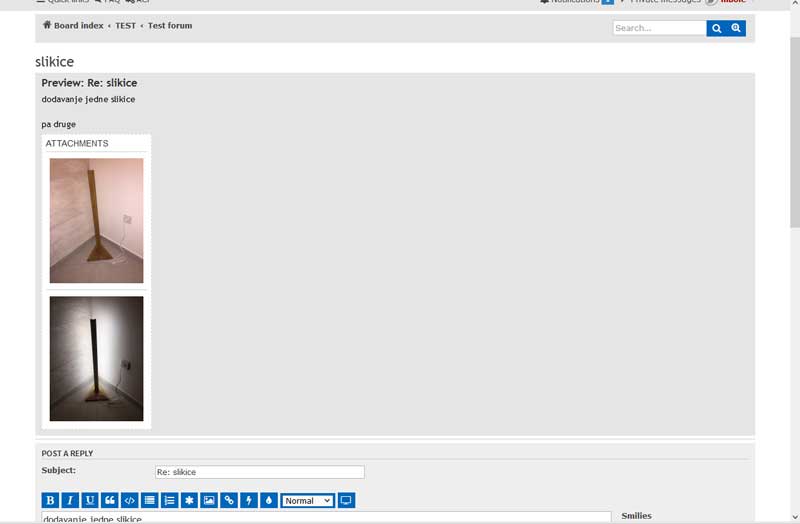
Task: Insert Flash BBCode using lightning icon
Action: tap(249, 501)
